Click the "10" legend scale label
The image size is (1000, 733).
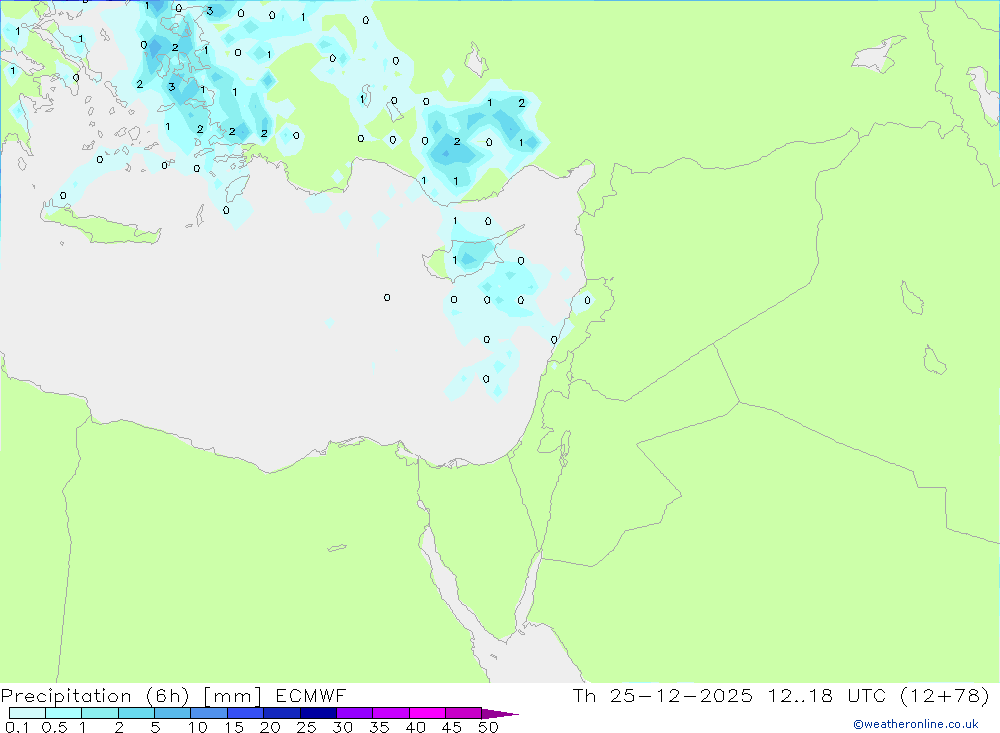tap(198, 727)
